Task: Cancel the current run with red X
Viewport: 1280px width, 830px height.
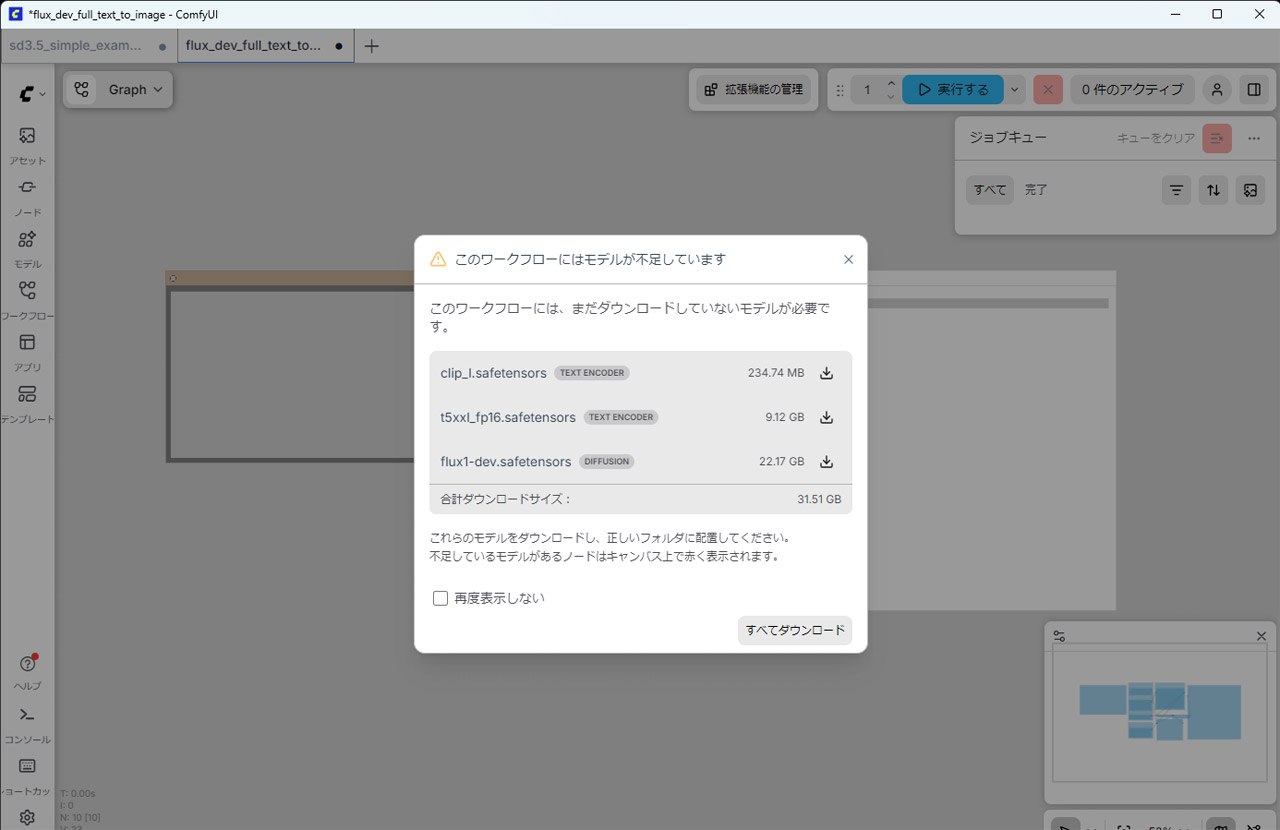Action: (1048, 89)
